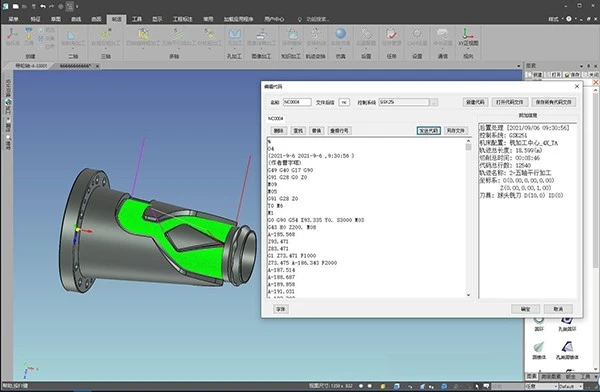Click the 替换 button above the code

tap(316, 131)
